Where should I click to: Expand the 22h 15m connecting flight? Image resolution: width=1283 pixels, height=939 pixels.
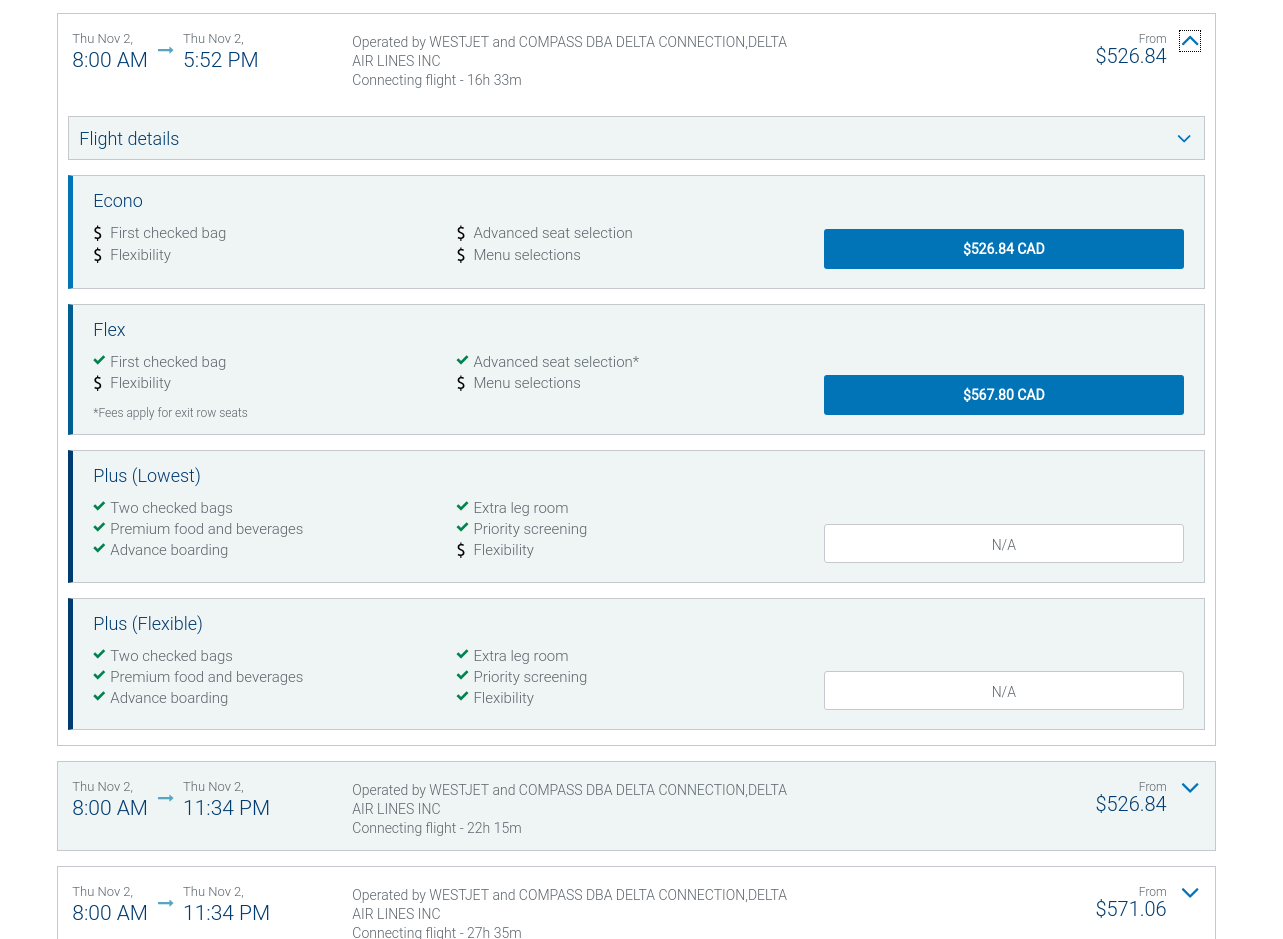1190,788
